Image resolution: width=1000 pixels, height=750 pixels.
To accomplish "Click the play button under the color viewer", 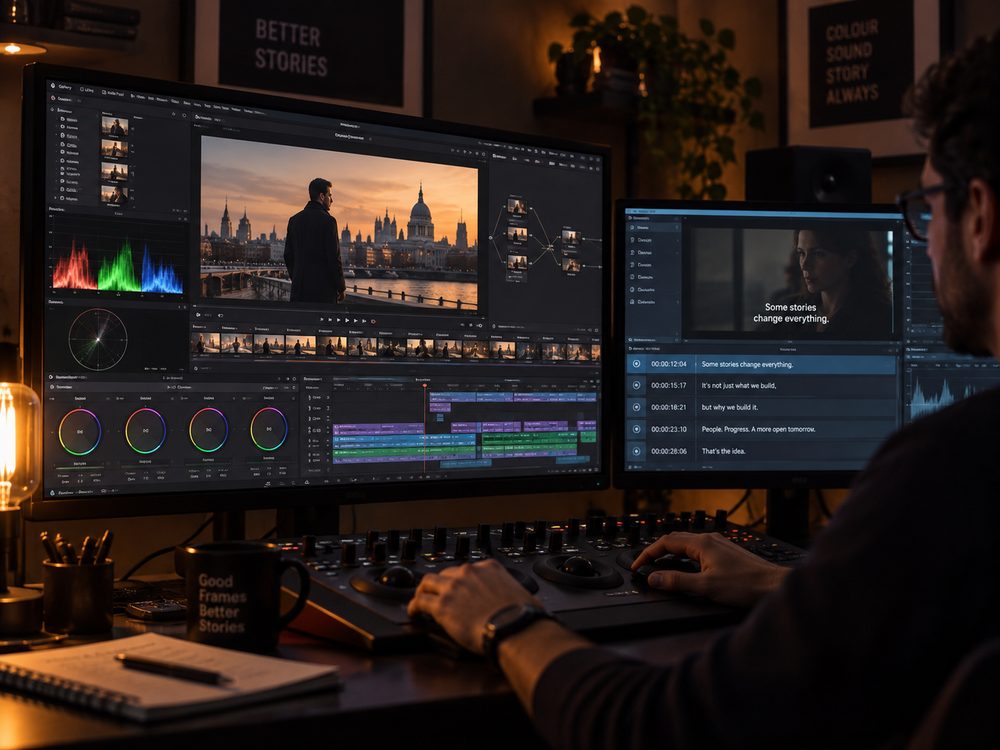I will [x=346, y=320].
